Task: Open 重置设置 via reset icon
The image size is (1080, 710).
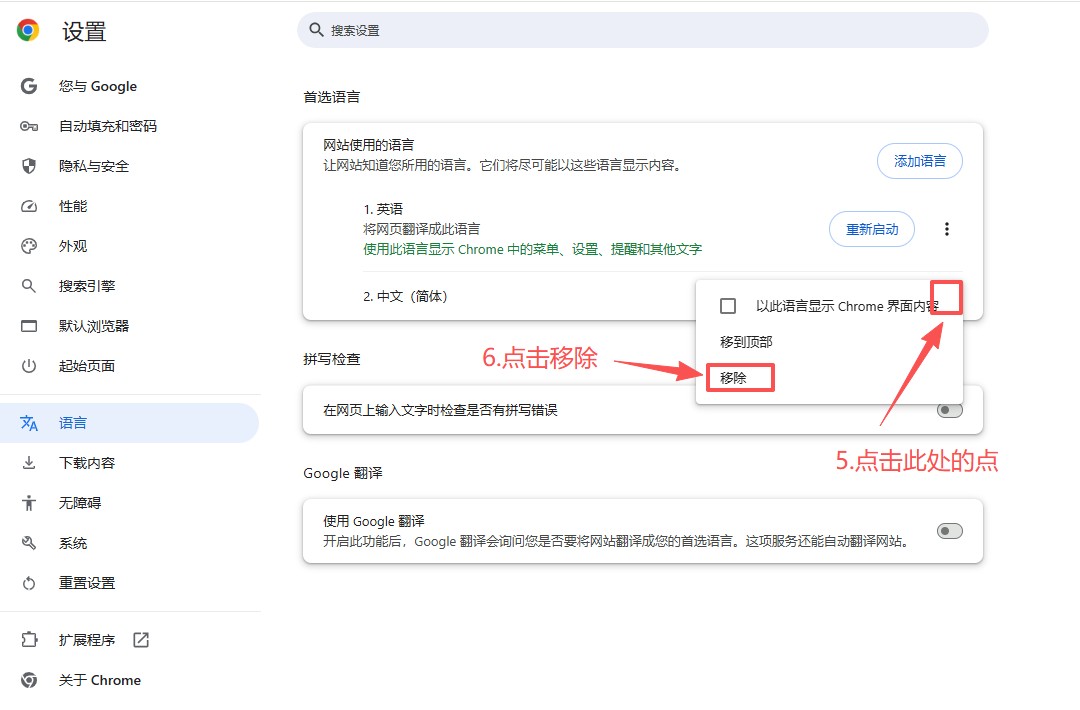Action: pyautogui.click(x=28, y=582)
